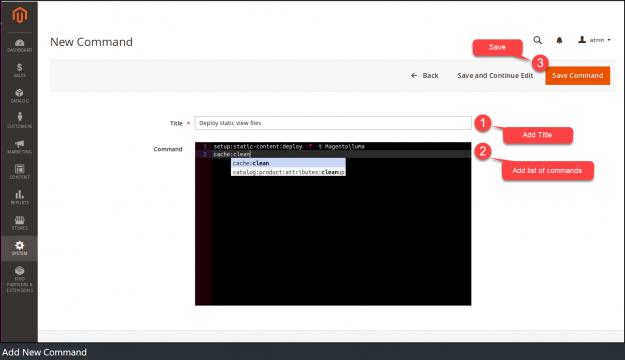Viewport: 625px width, 360px height.
Task: Click the Magento logo icon
Action: point(20,15)
